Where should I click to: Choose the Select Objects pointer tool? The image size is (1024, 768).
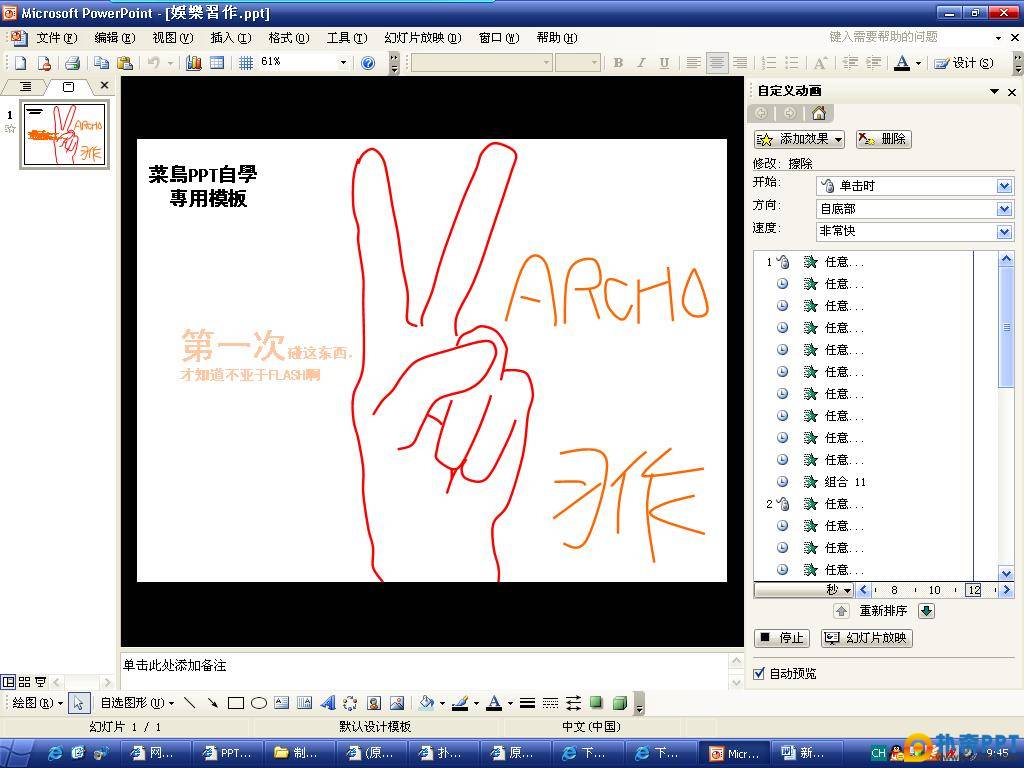(x=78, y=703)
